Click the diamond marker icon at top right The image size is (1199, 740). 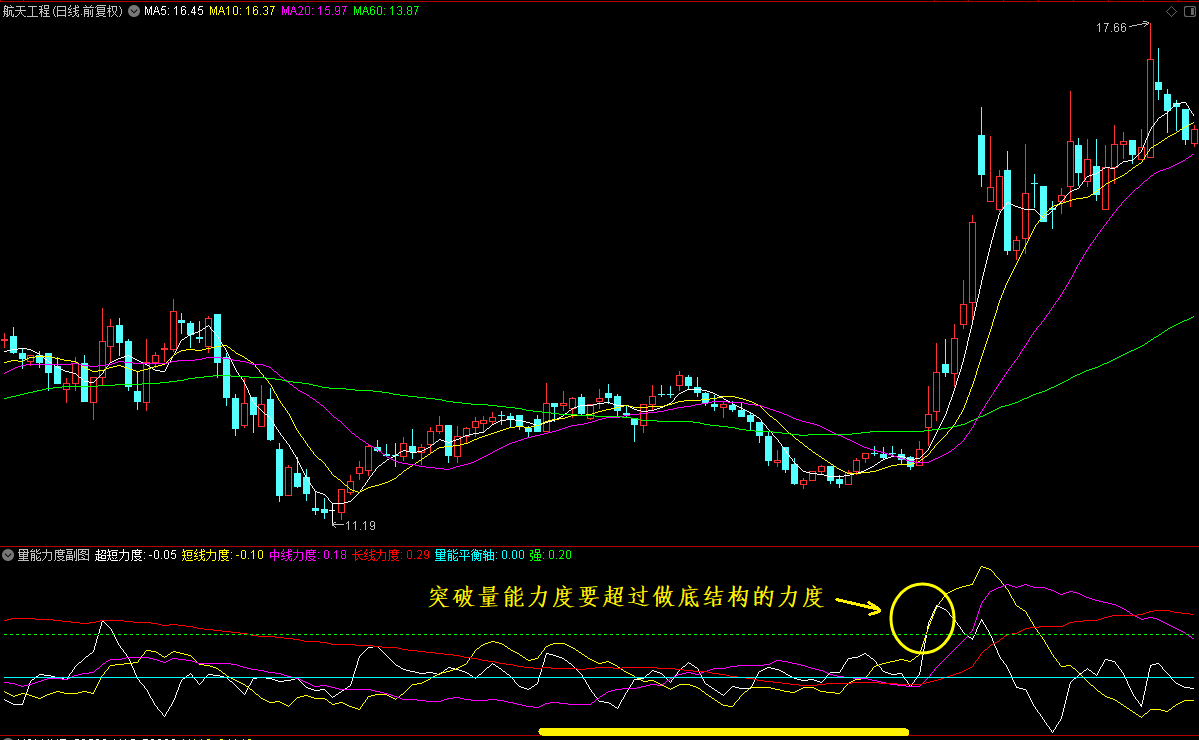click(1171, 11)
